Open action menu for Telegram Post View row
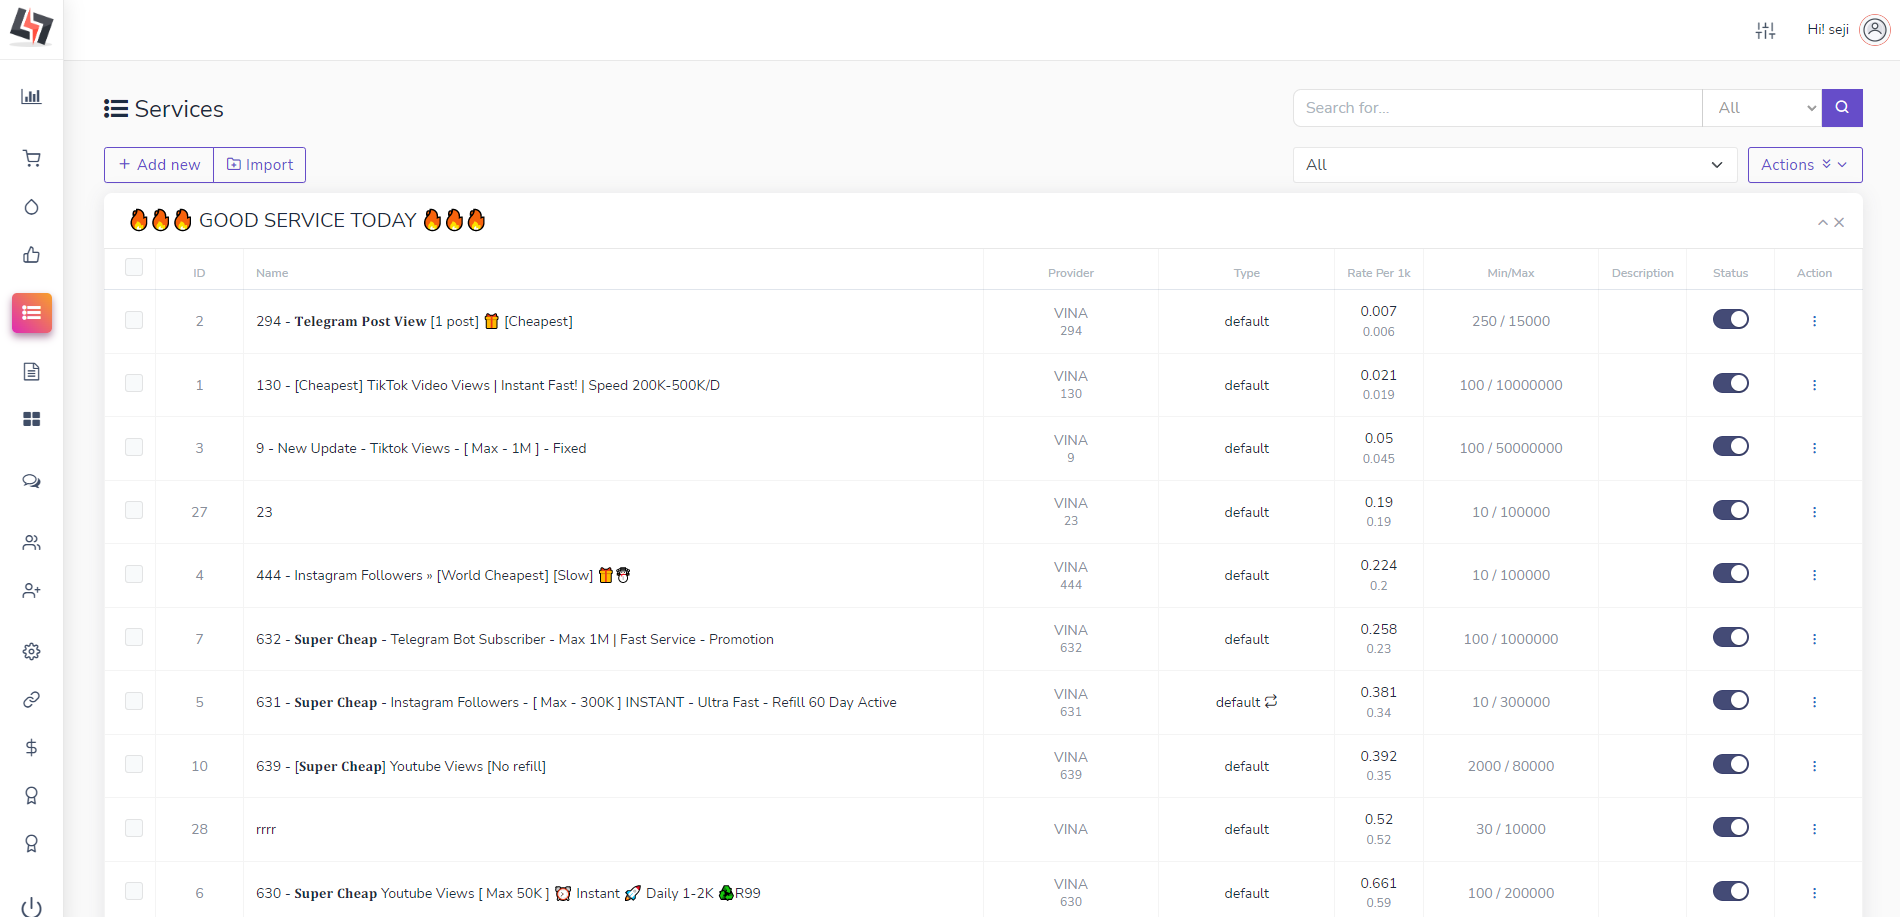The image size is (1900, 917). pyautogui.click(x=1814, y=321)
